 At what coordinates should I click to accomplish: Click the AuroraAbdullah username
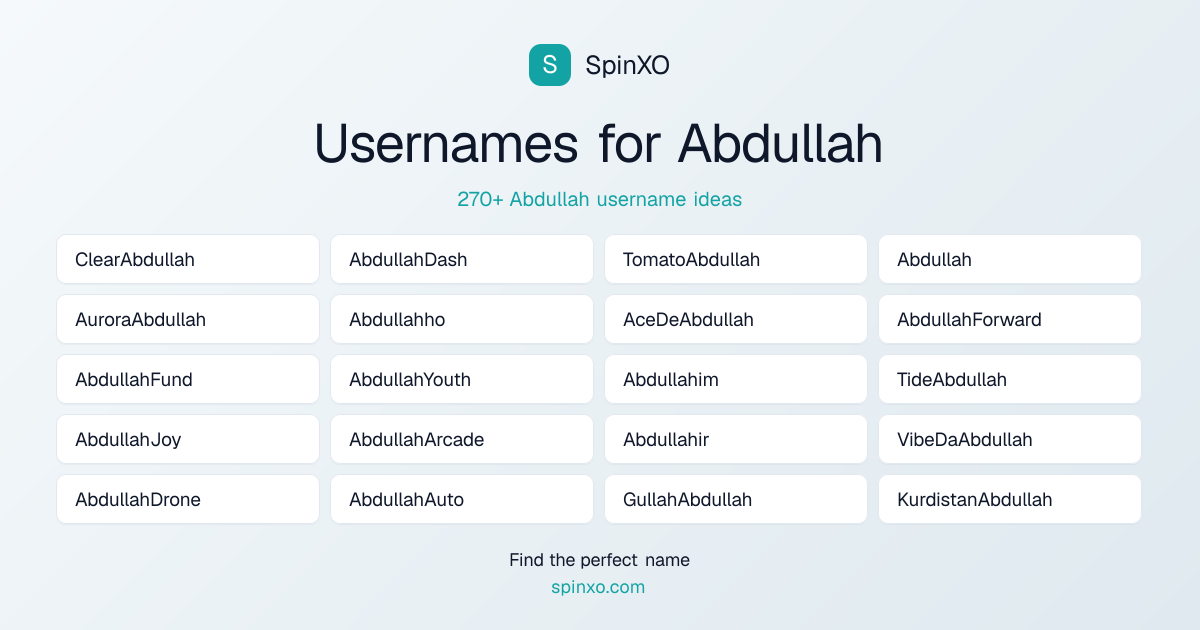(x=188, y=319)
